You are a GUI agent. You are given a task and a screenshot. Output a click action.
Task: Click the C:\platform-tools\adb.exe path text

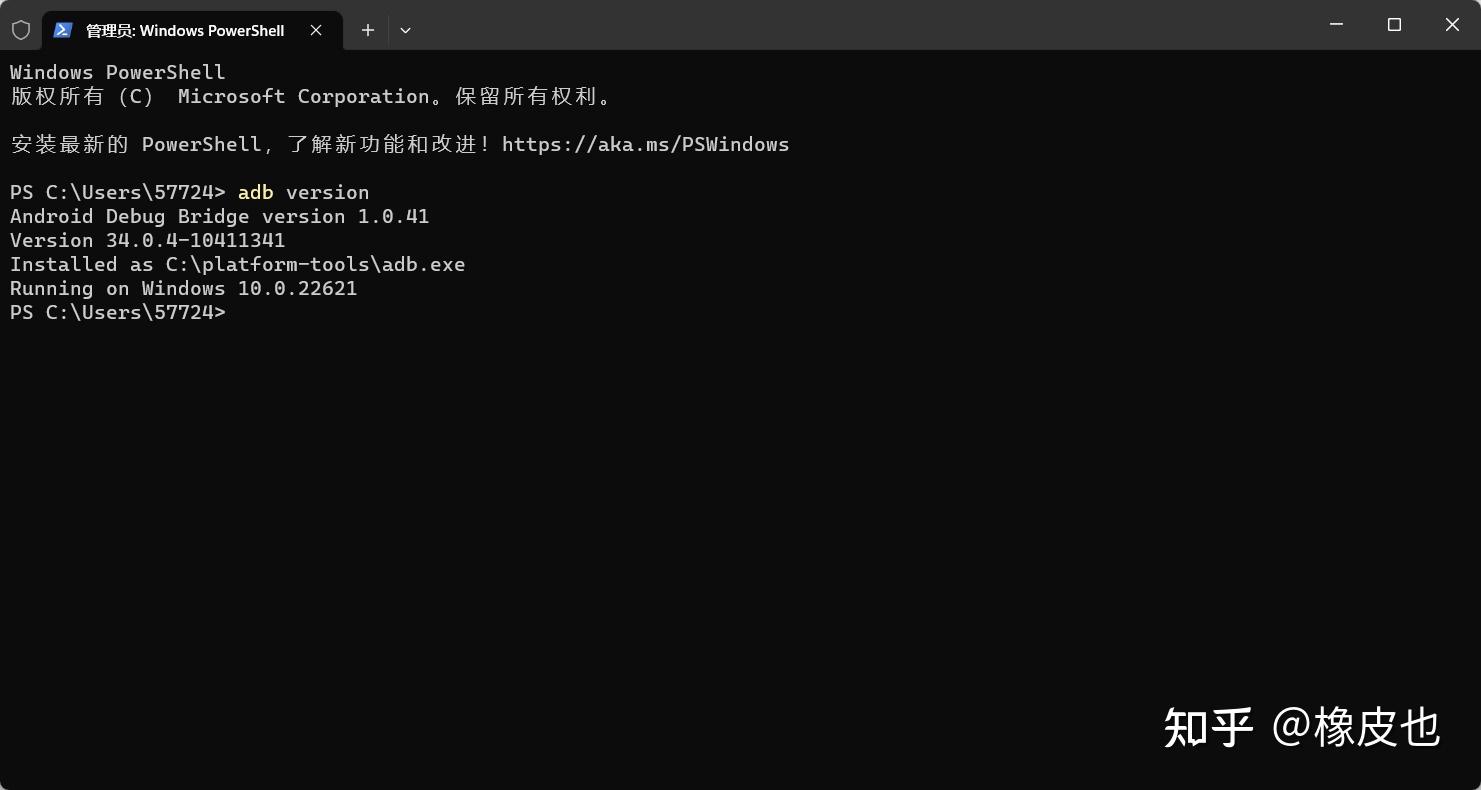(315, 264)
